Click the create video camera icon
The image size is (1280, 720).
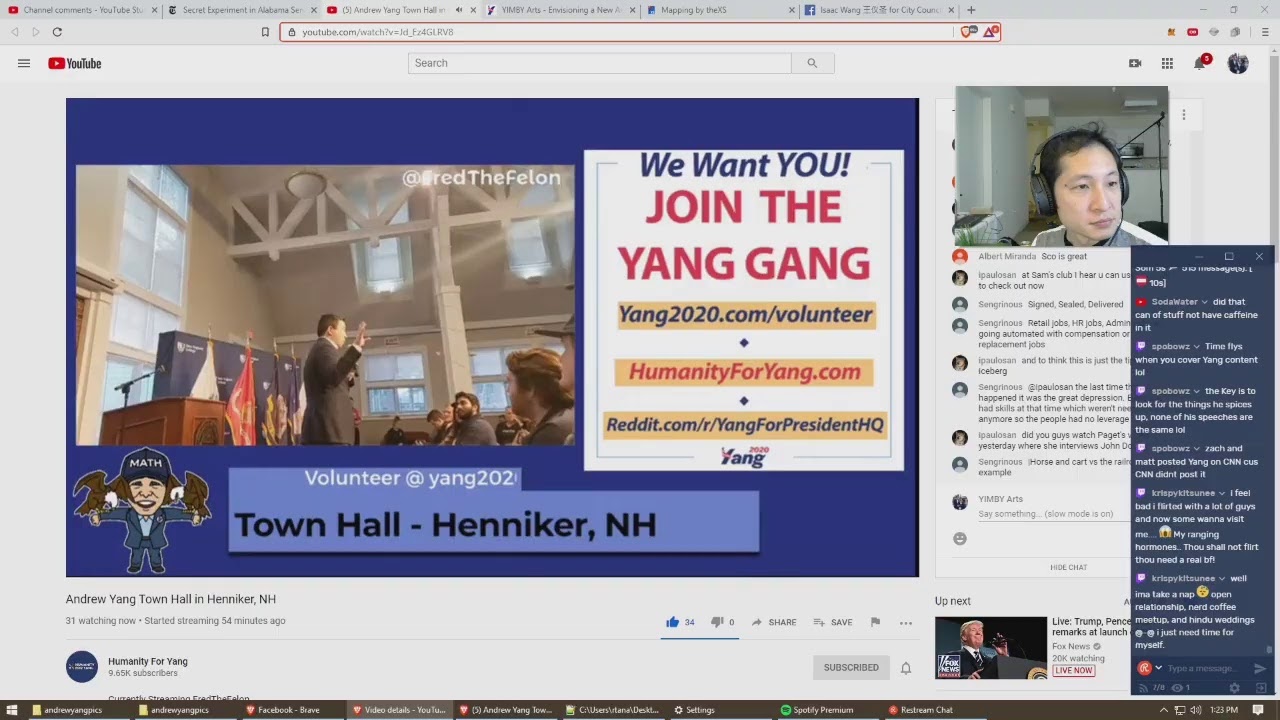pos(1135,63)
